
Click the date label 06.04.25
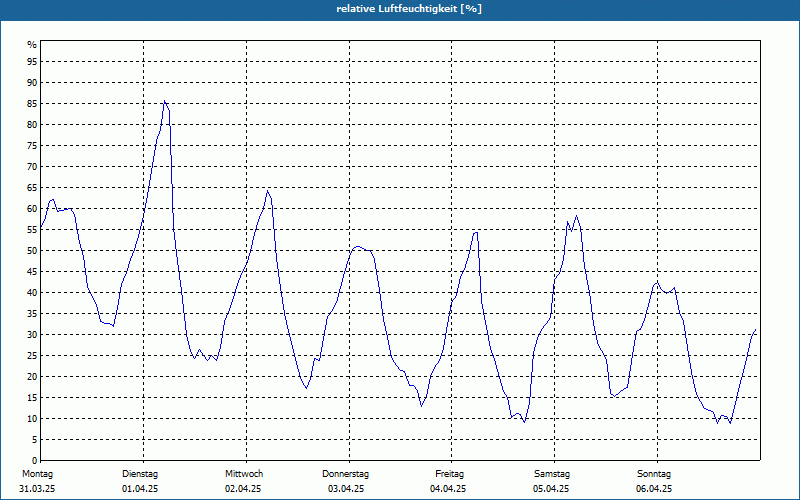click(654, 489)
